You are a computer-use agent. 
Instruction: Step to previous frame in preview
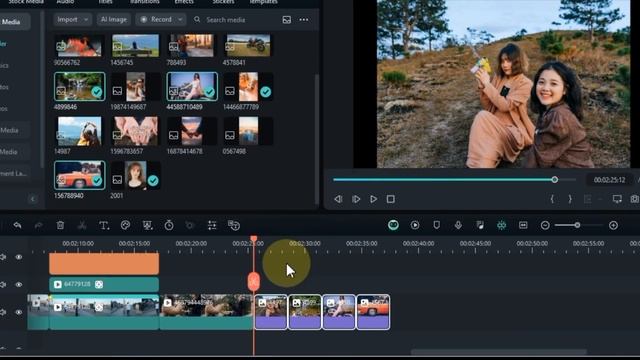[338, 199]
